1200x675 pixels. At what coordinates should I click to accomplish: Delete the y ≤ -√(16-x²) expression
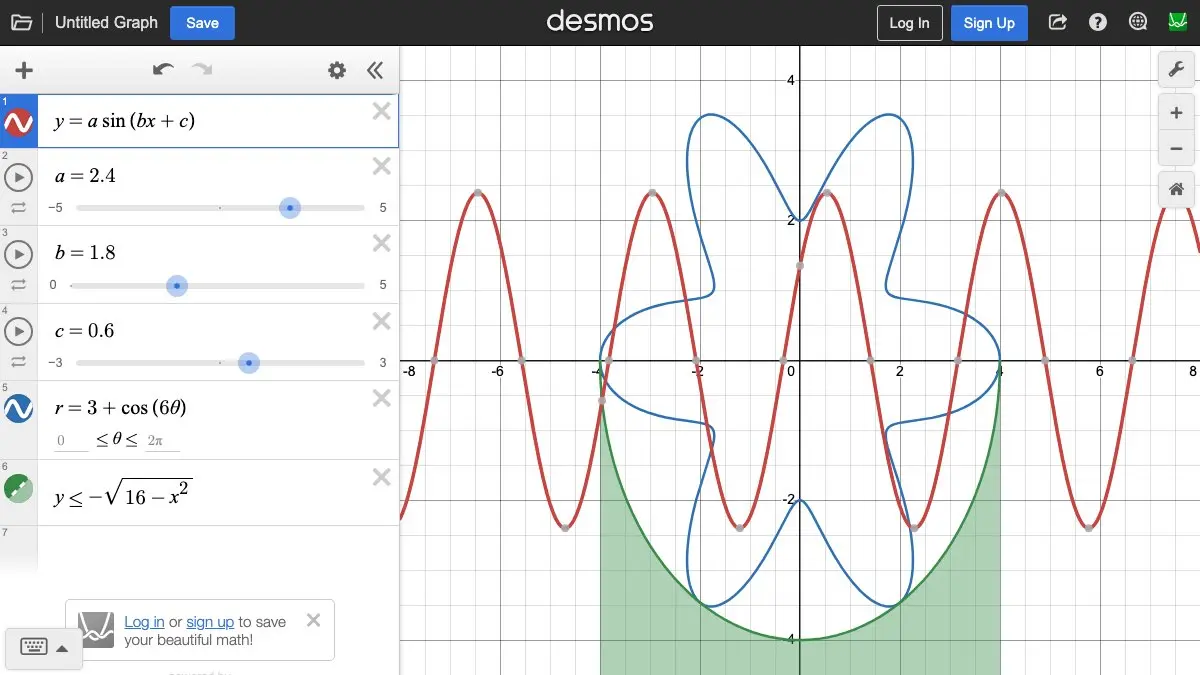click(381, 477)
